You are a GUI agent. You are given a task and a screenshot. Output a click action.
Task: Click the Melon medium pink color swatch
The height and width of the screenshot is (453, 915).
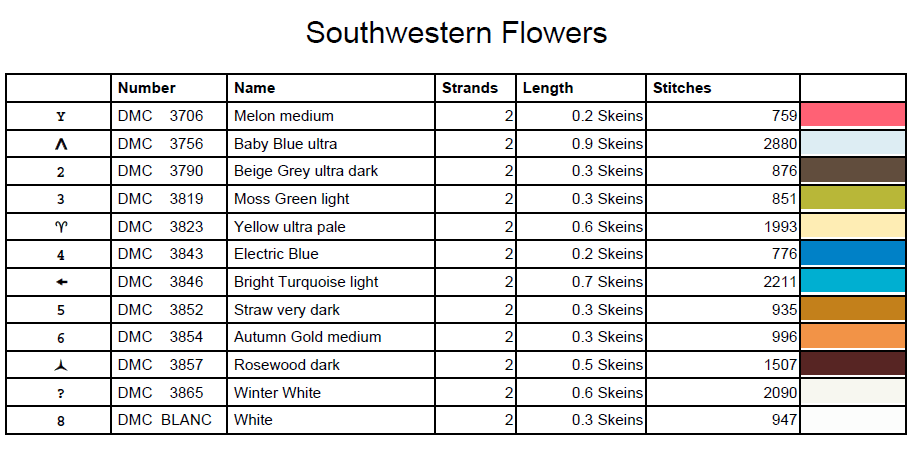pos(853,115)
